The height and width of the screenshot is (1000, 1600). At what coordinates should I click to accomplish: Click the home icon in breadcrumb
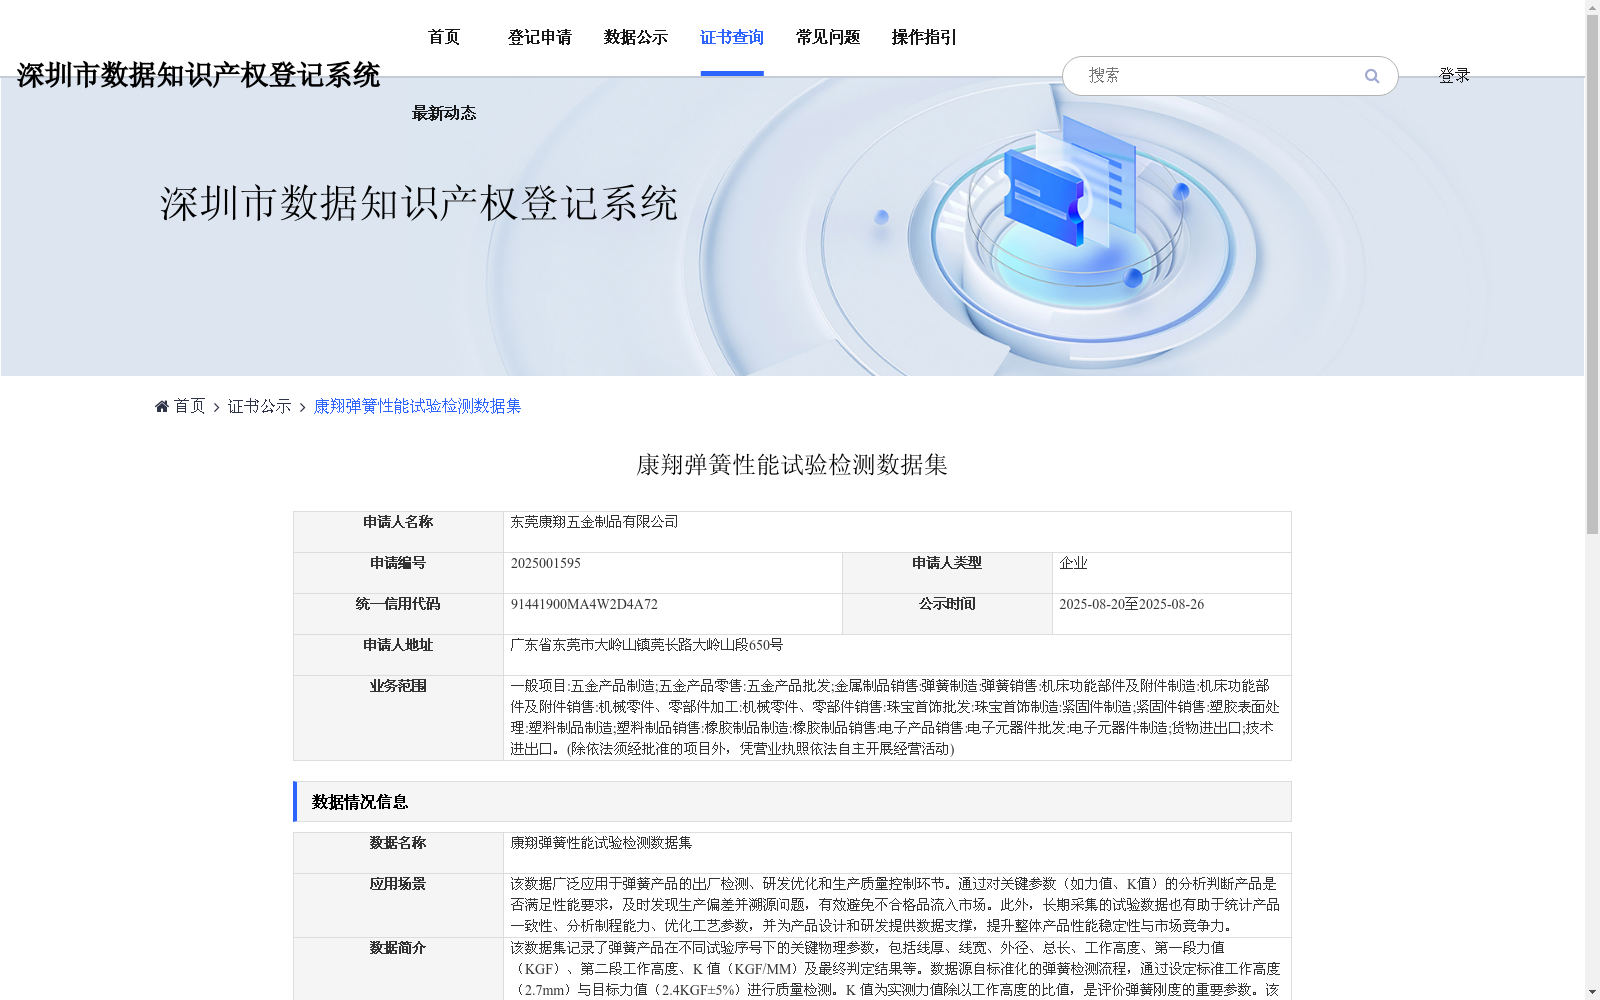[x=162, y=406]
